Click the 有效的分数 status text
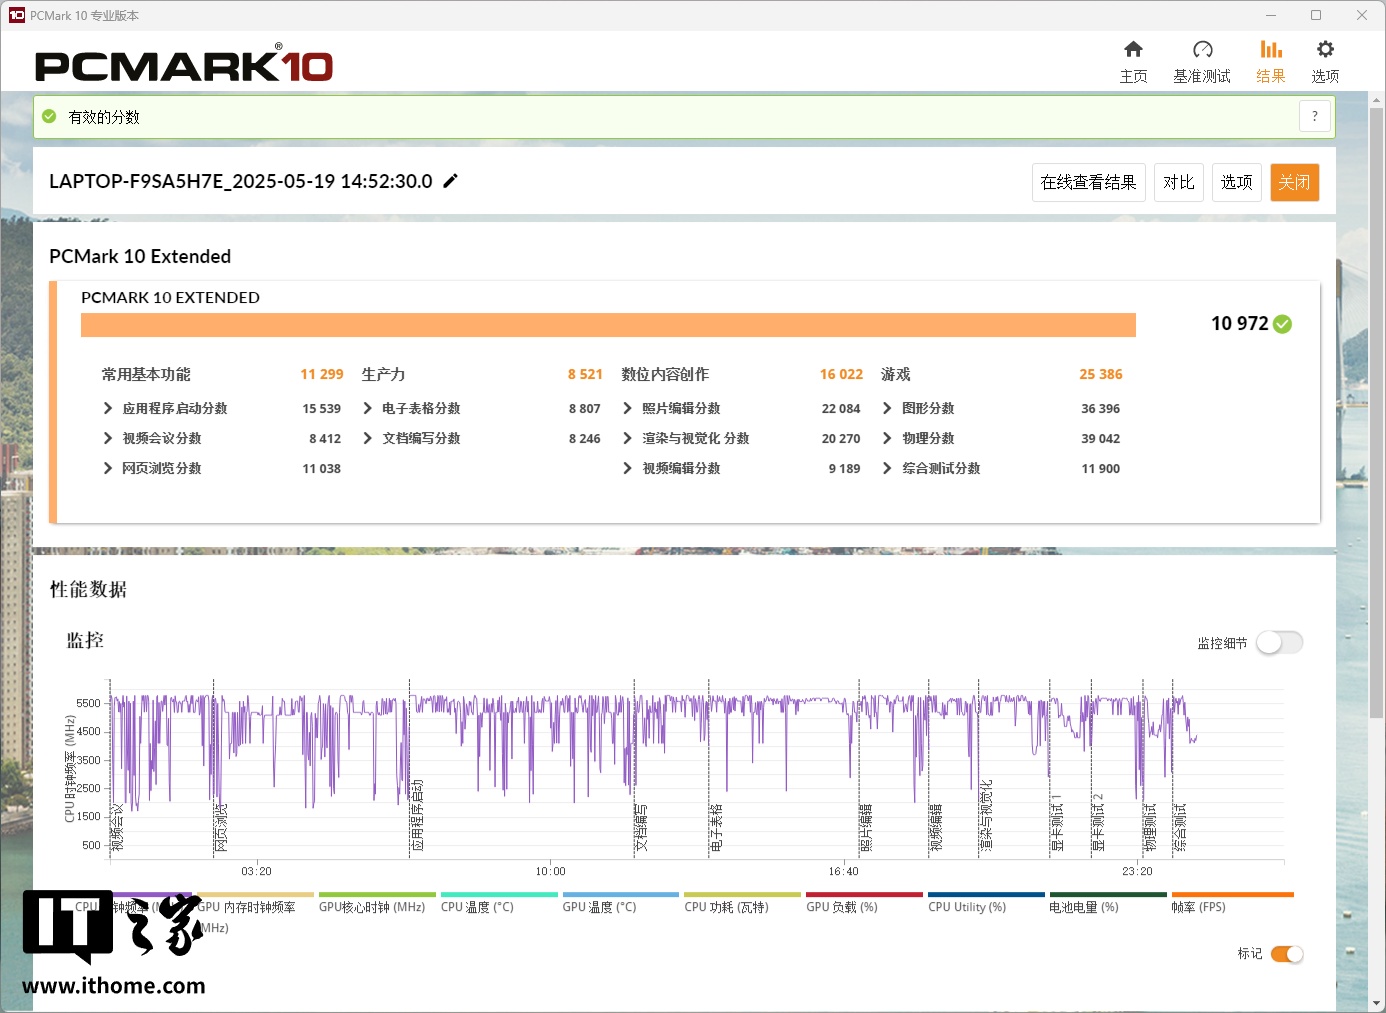Screen dimensions: 1386x1013 click(104, 117)
